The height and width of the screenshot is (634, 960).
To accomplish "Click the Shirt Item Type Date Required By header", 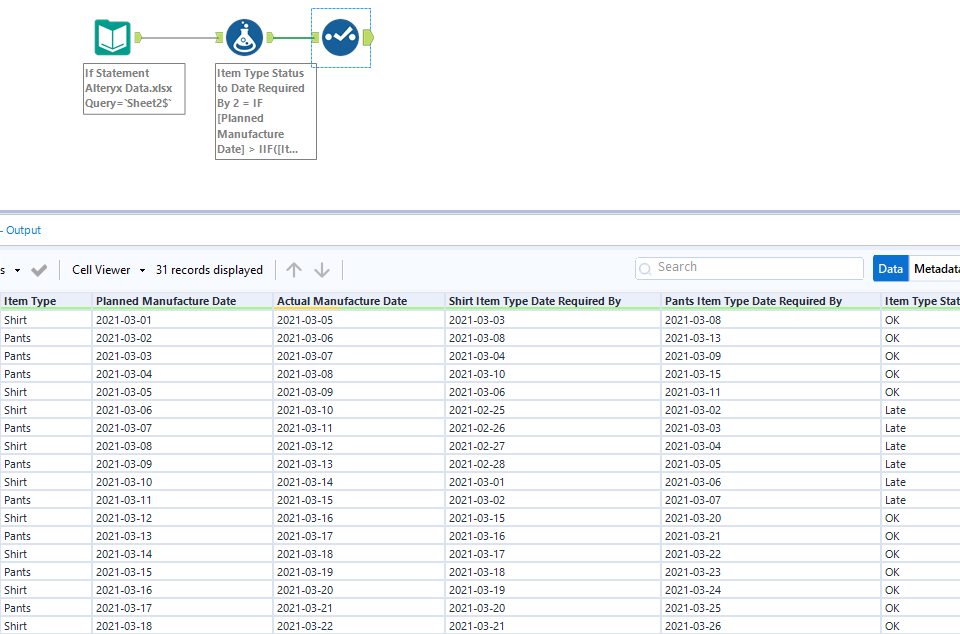I will (535, 301).
